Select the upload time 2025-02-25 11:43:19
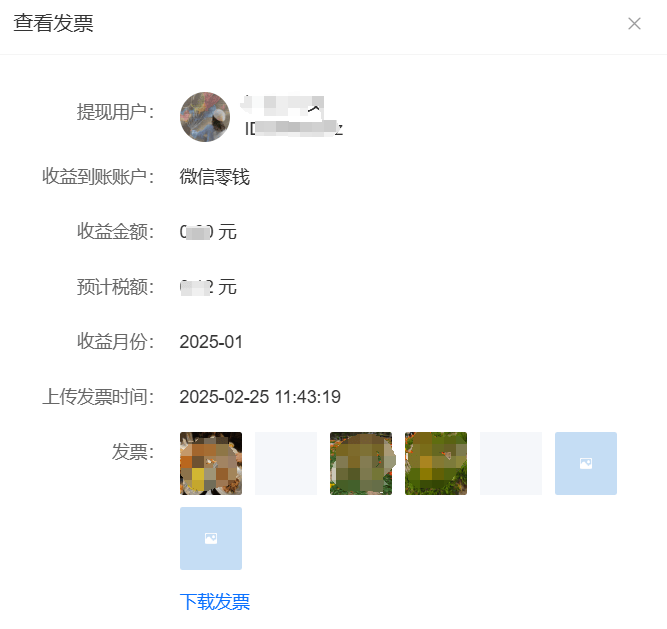The height and width of the screenshot is (629, 667). tap(260, 397)
